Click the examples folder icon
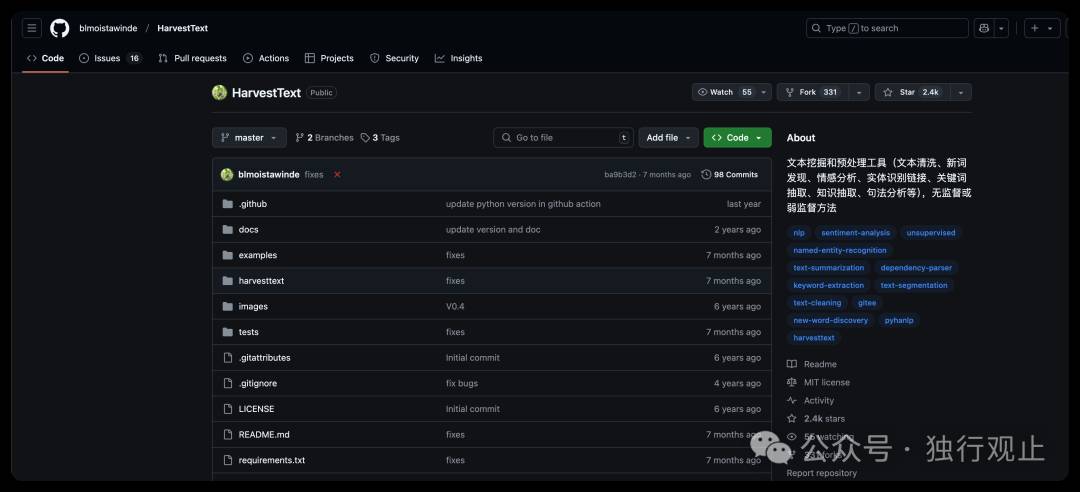The width and height of the screenshot is (1080, 492). point(228,255)
